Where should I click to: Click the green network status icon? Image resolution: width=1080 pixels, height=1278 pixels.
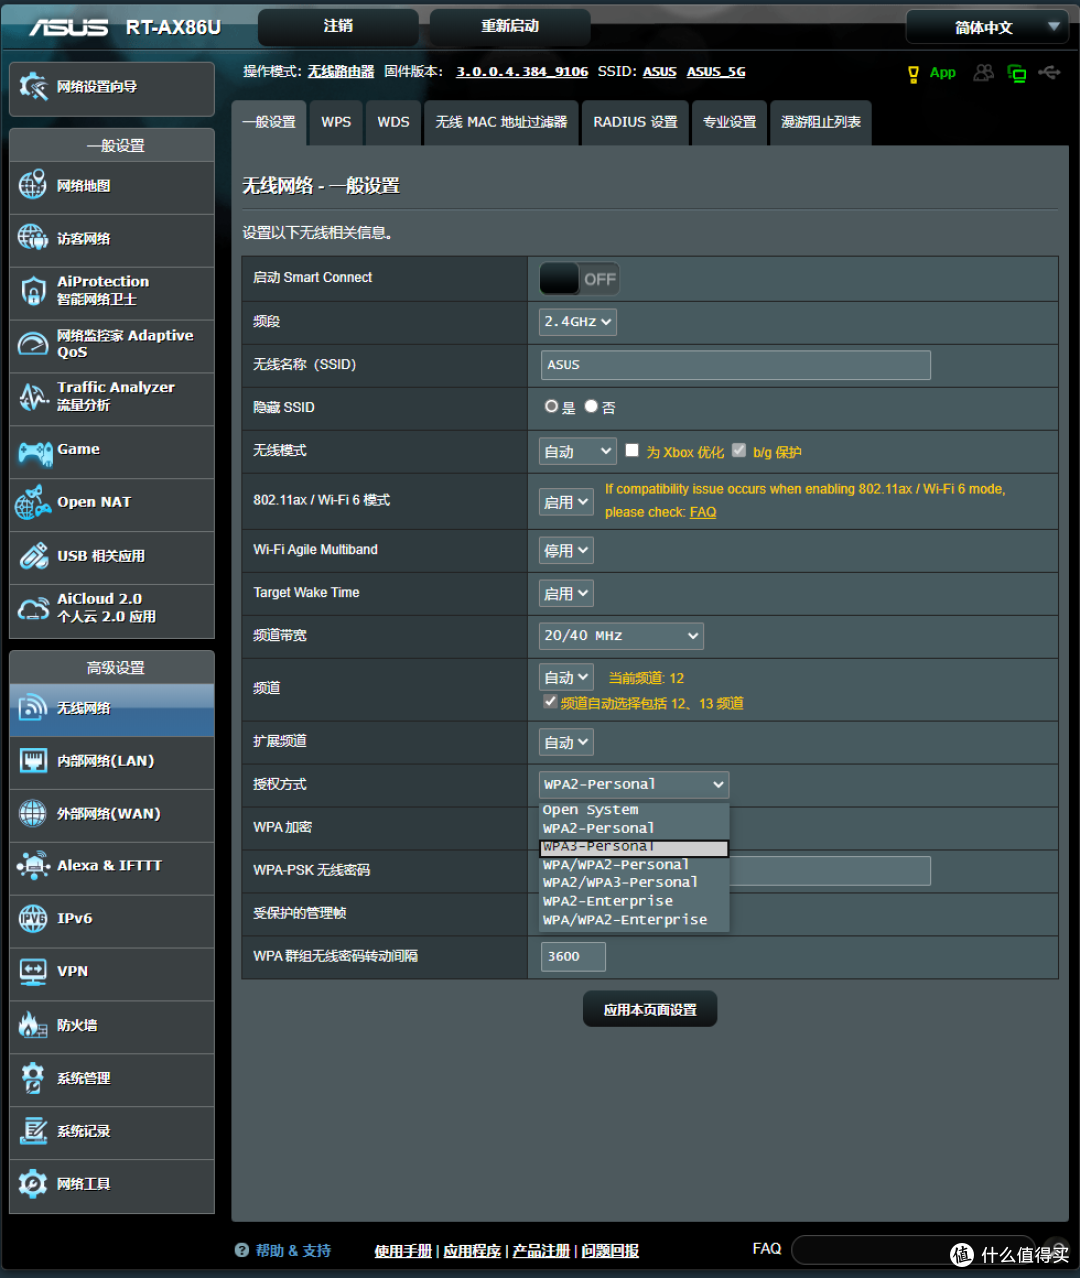[x=1017, y=74]
